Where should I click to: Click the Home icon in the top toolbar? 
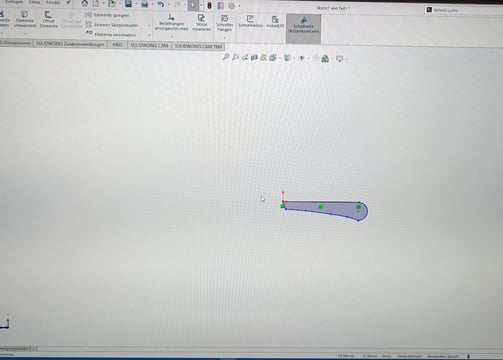click(85, 4)
